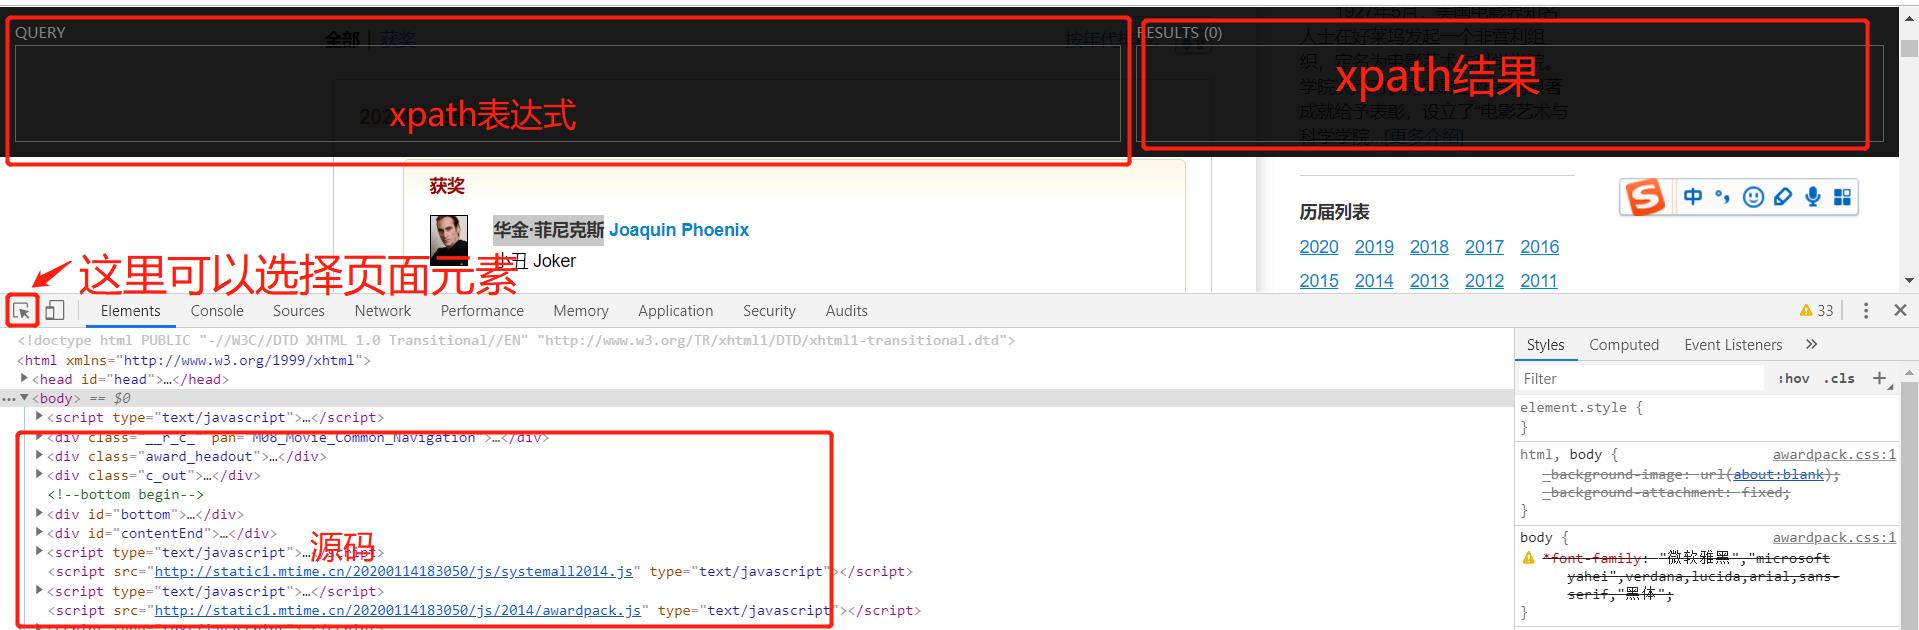
Task: Activate the element inspector picker icon
Action: click(22, 311)
